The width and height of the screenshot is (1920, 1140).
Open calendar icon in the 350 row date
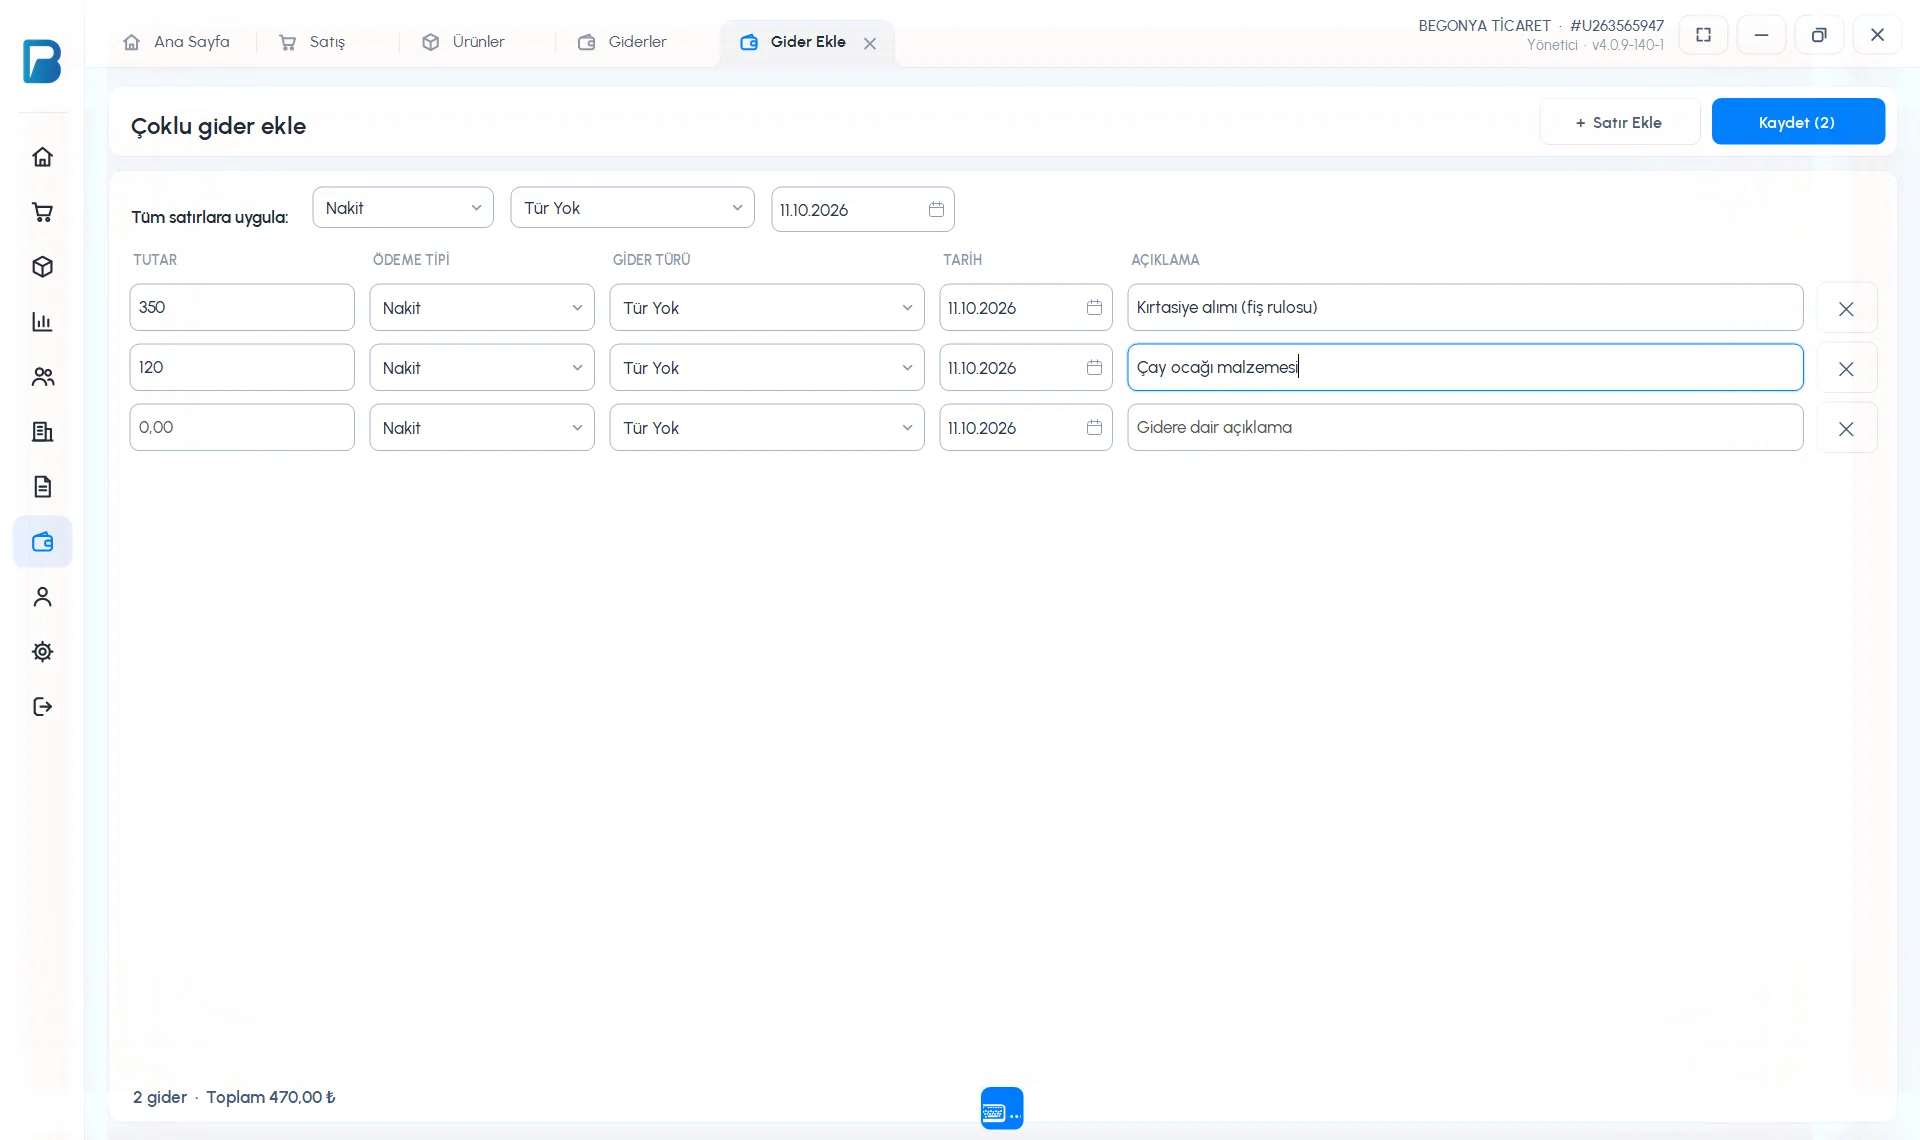(x=1094, y=308)
